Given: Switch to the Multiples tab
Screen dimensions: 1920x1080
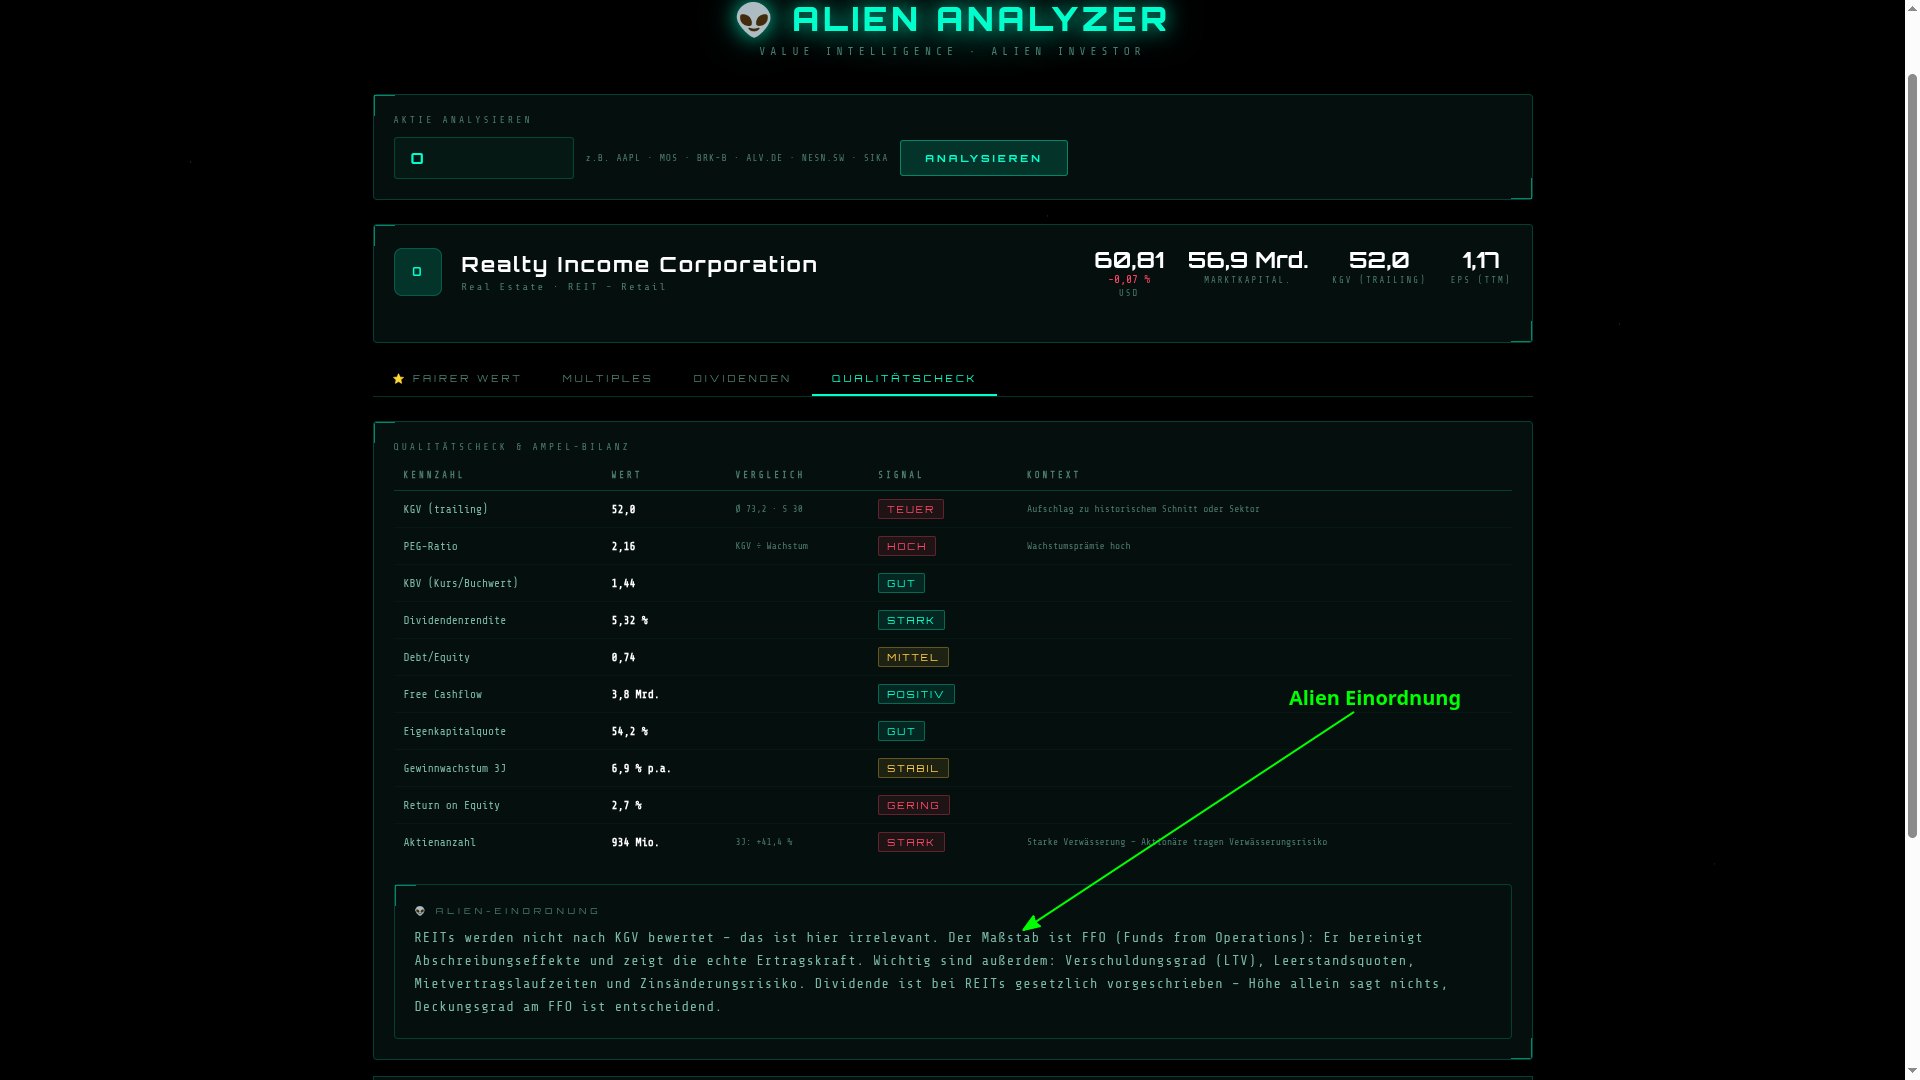Looking at the screenshot, I should (606, 379).
